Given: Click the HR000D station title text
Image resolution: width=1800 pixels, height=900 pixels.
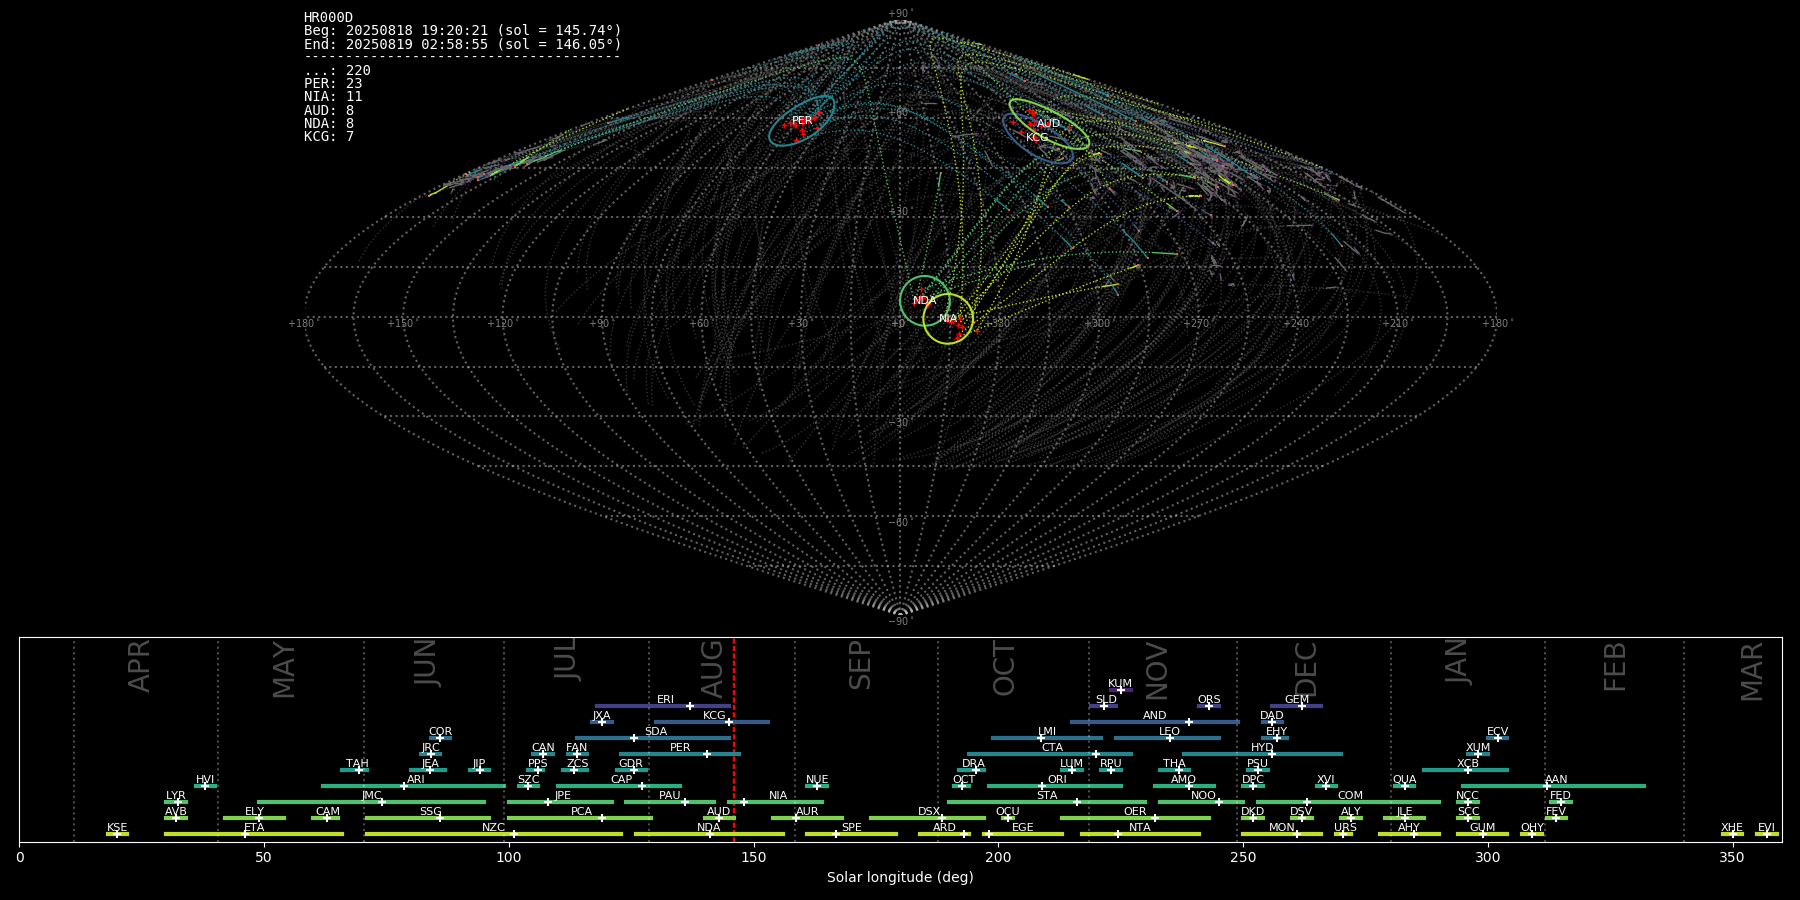Looking at the screenshot, I should [x=328, y=18].
